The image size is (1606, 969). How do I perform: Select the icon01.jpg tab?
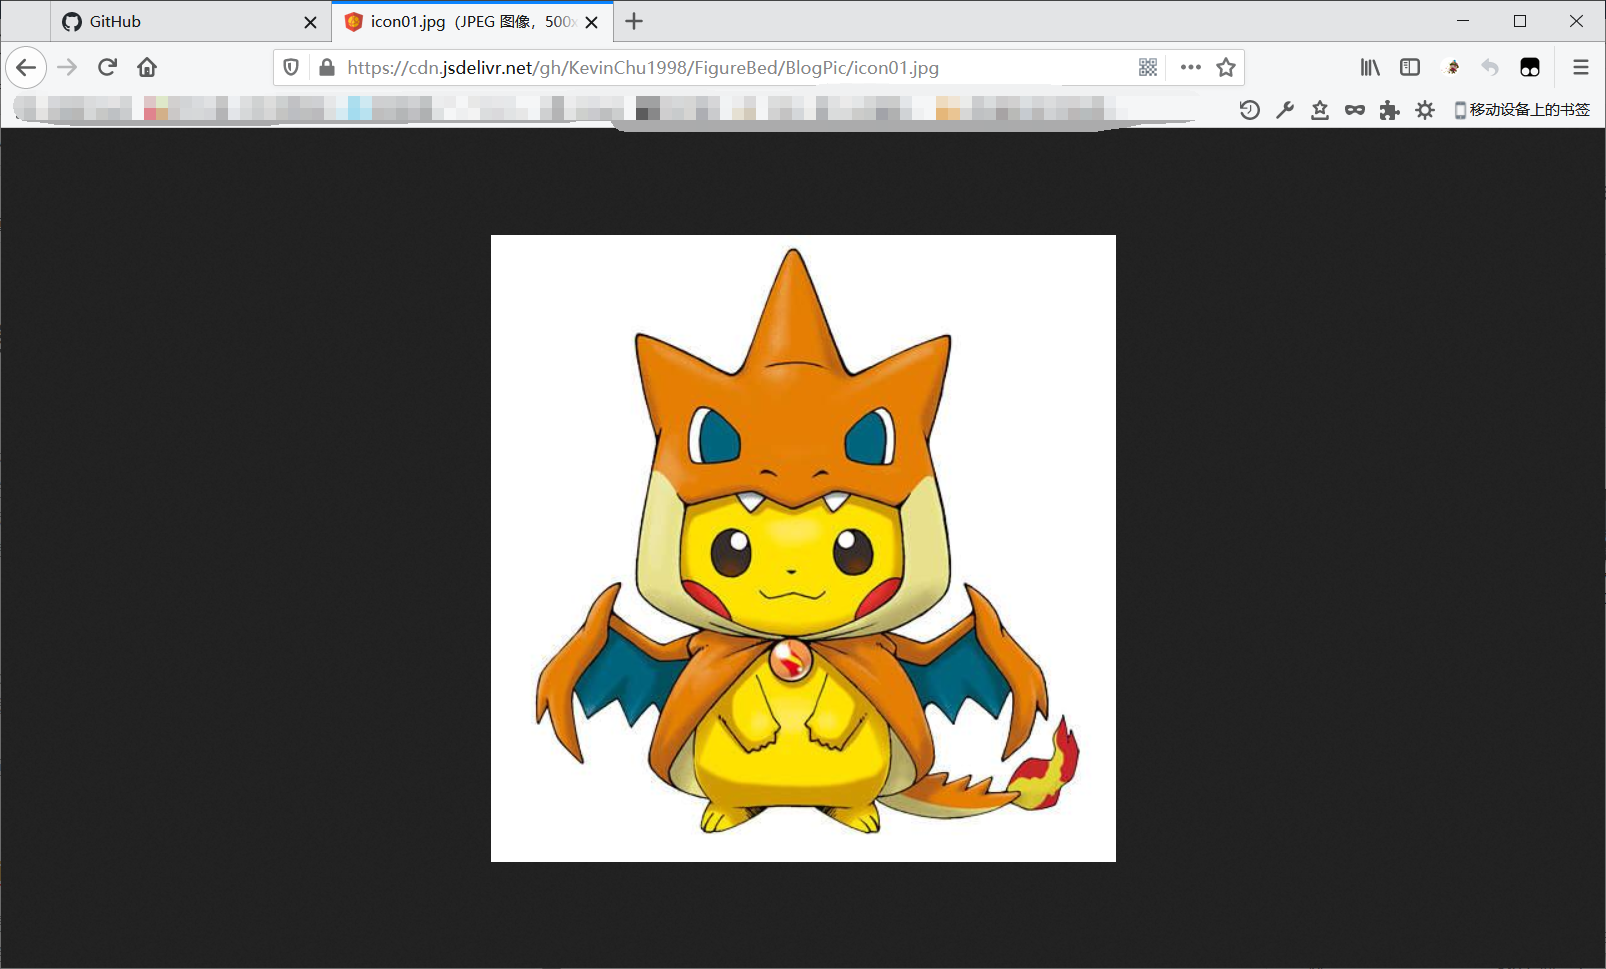coord(460,22)
